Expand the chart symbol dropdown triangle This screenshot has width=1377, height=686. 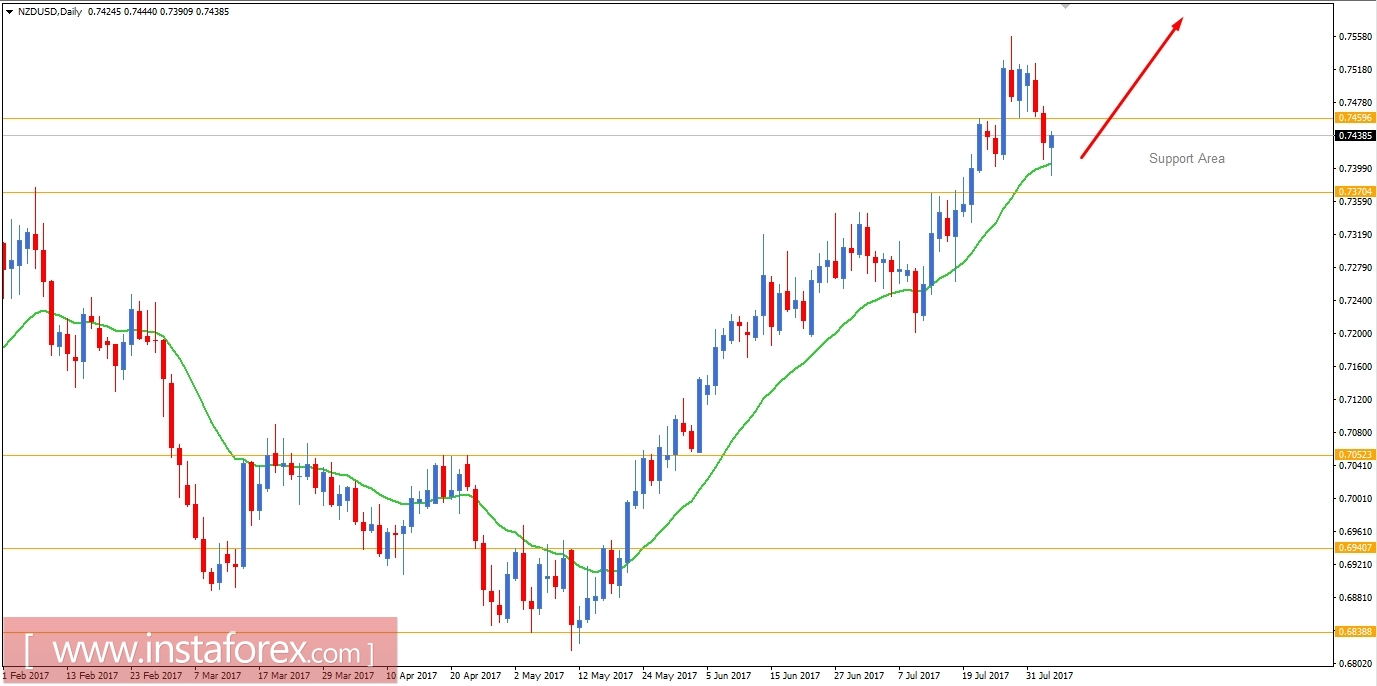[10, 11]
